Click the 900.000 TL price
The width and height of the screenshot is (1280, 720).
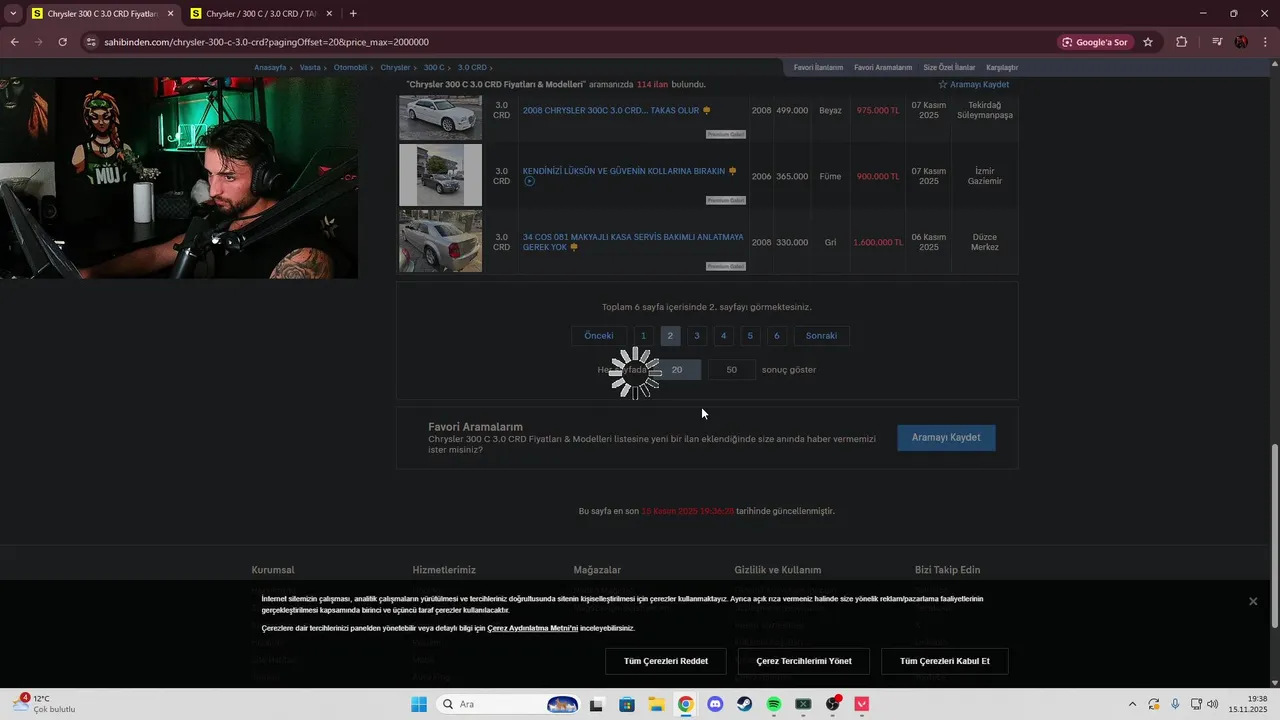click(878, 177)
